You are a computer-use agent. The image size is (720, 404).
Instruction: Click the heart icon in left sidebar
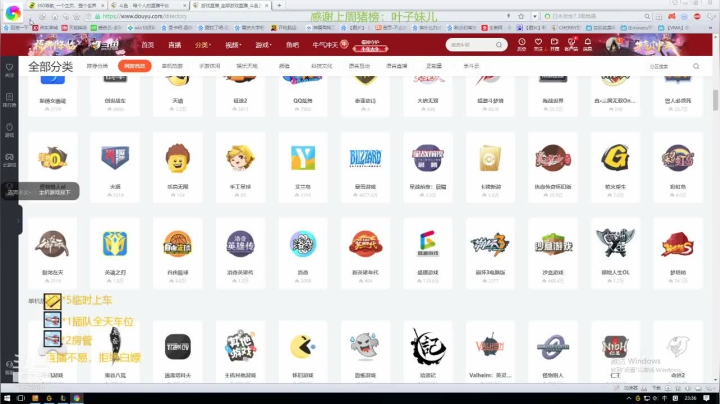tap(9, 69)
